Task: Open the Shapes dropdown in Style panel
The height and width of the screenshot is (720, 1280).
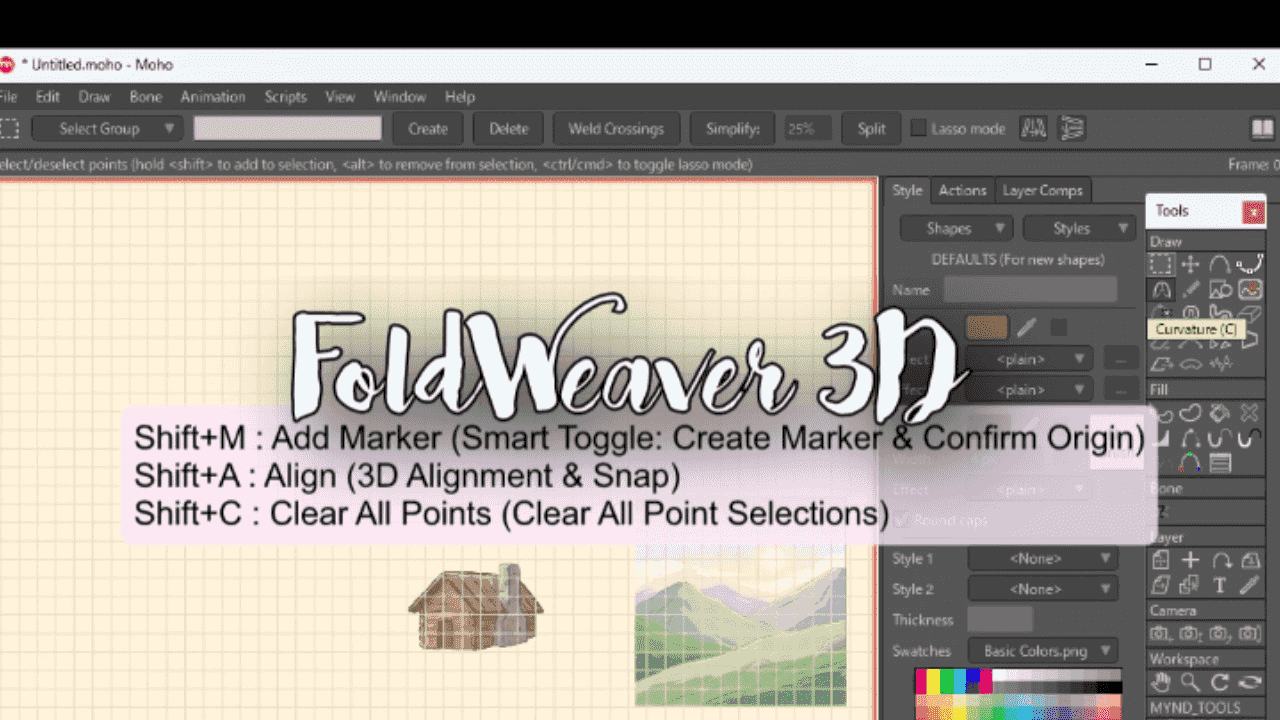Action: (x=956, y=228)
